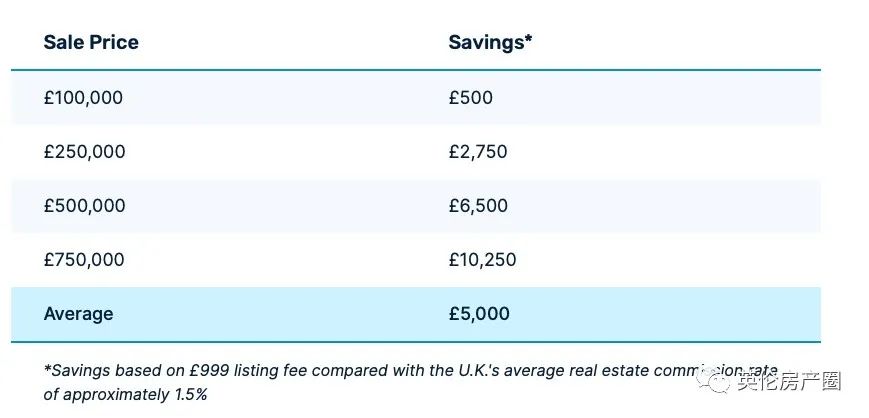Select the £750,000 sale price cell
869x418 pixels.
point(84,259)
